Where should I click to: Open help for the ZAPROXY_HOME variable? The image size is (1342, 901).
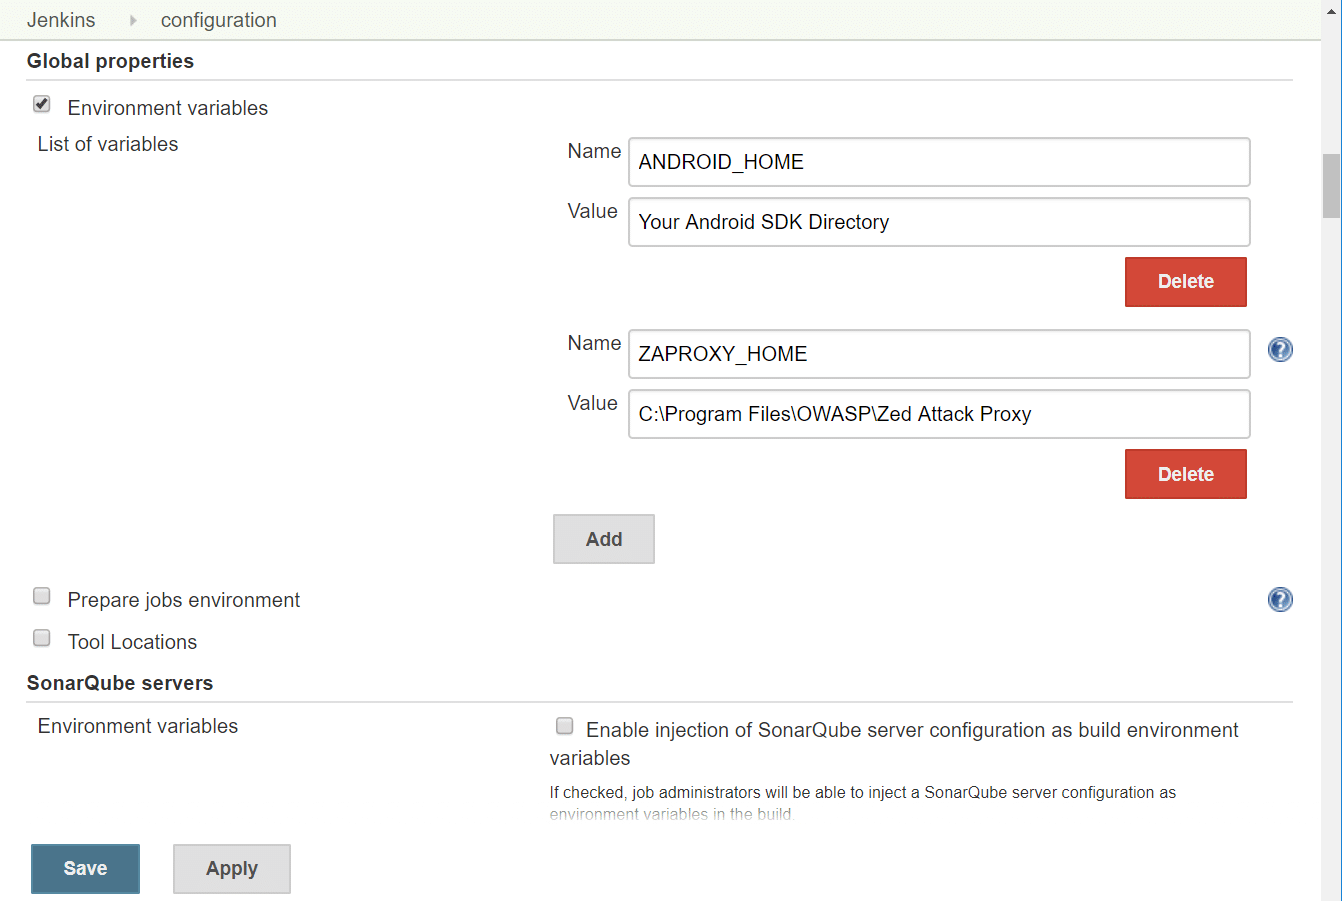pos(1280,350)
